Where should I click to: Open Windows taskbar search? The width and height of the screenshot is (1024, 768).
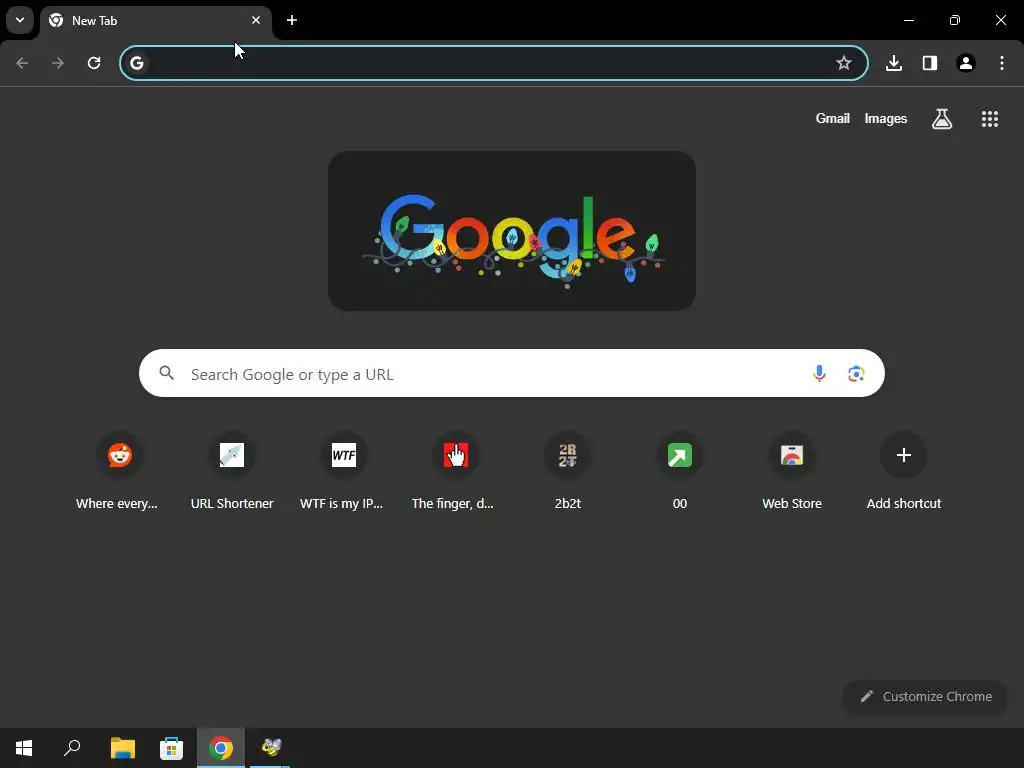click(72, 748)
